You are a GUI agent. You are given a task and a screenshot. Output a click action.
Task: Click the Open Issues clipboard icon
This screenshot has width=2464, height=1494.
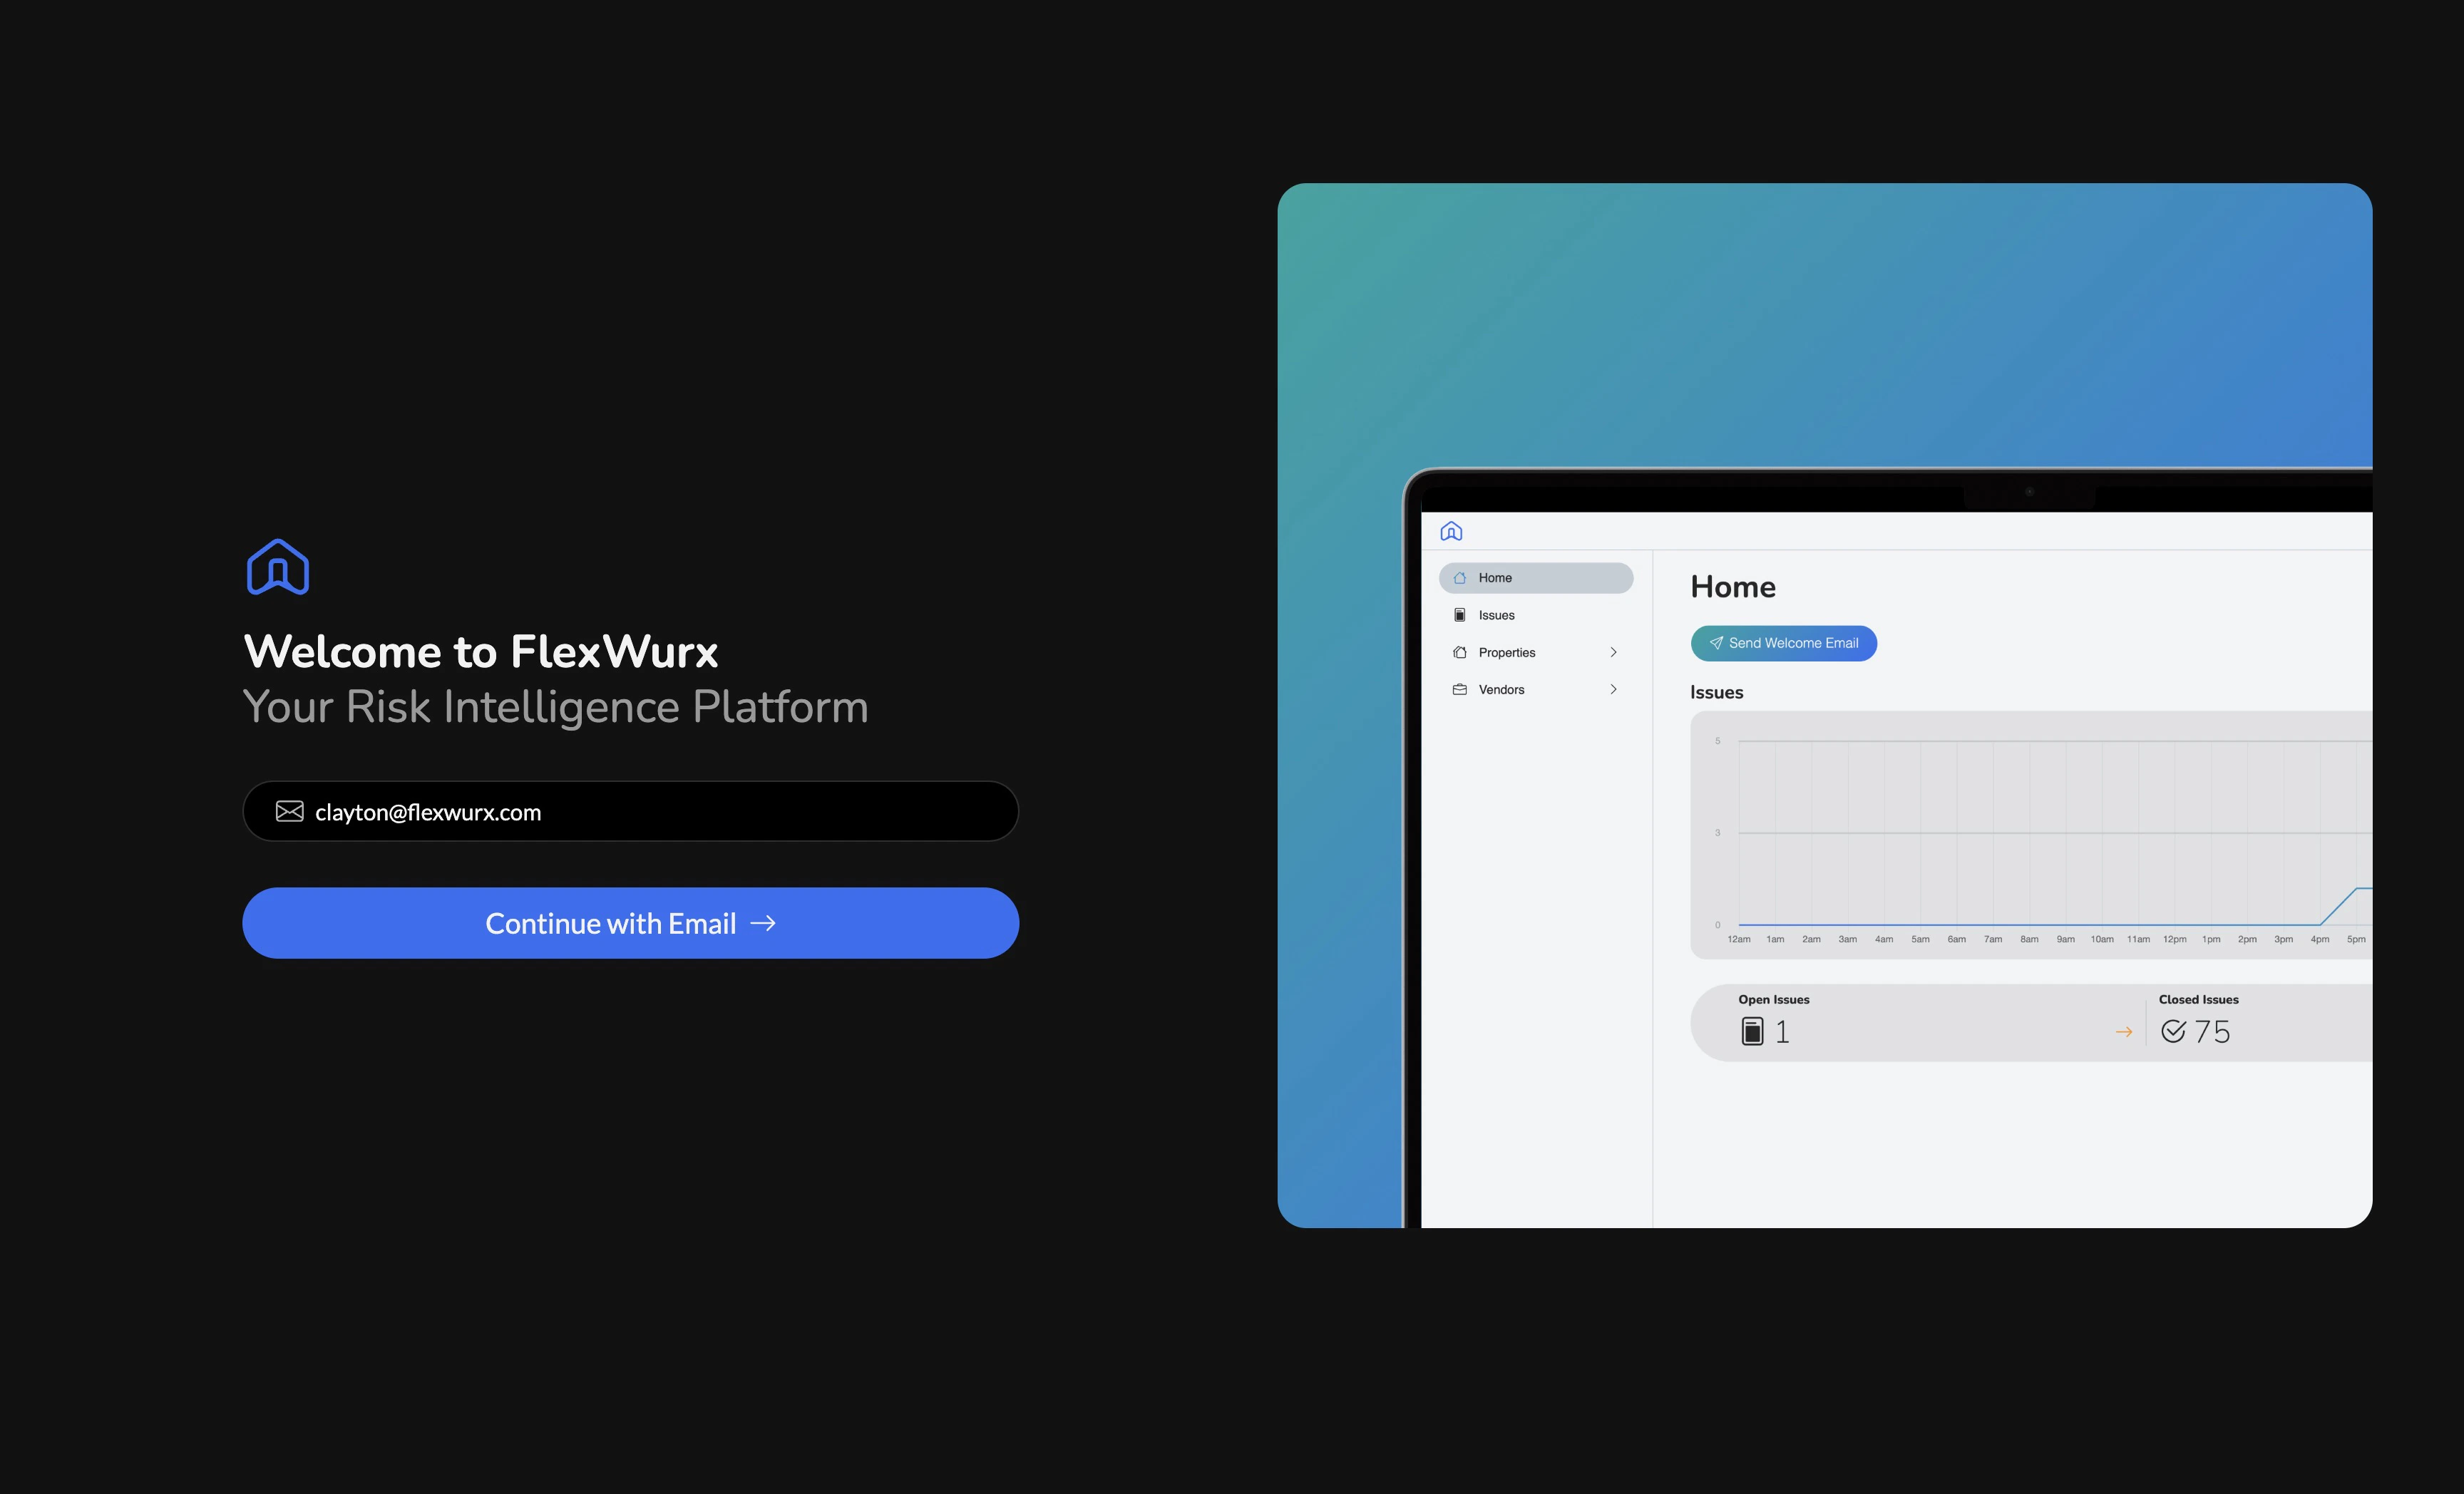point(1752,1031)
